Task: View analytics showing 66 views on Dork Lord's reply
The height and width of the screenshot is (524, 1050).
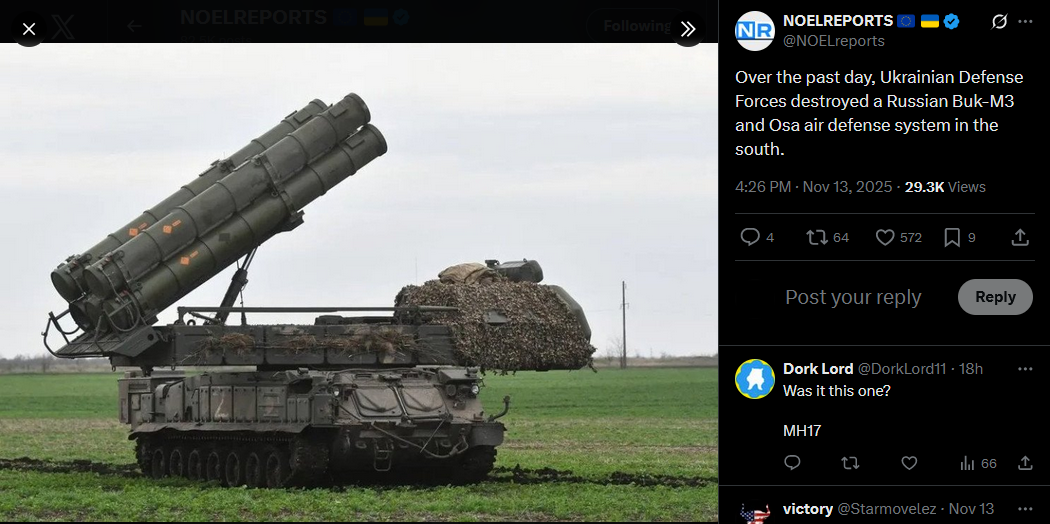Action: (978, 463)
